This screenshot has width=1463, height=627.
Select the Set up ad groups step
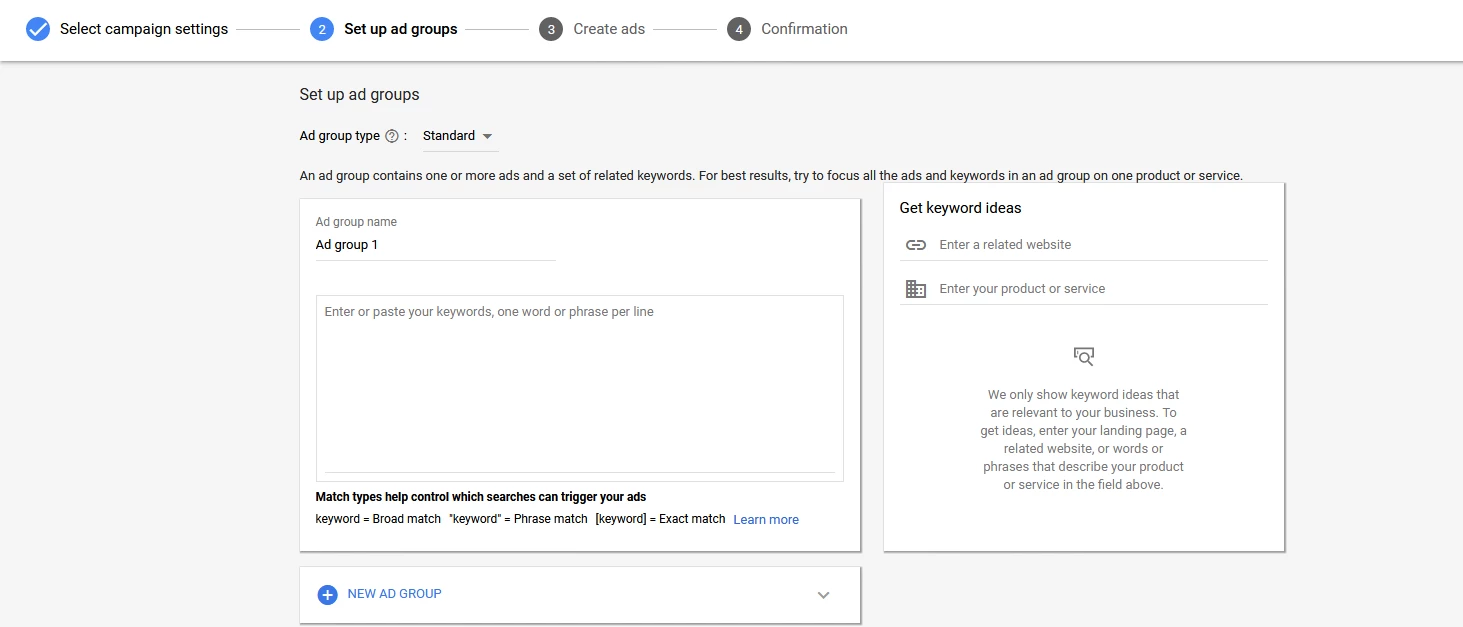[x=401, y=29]
